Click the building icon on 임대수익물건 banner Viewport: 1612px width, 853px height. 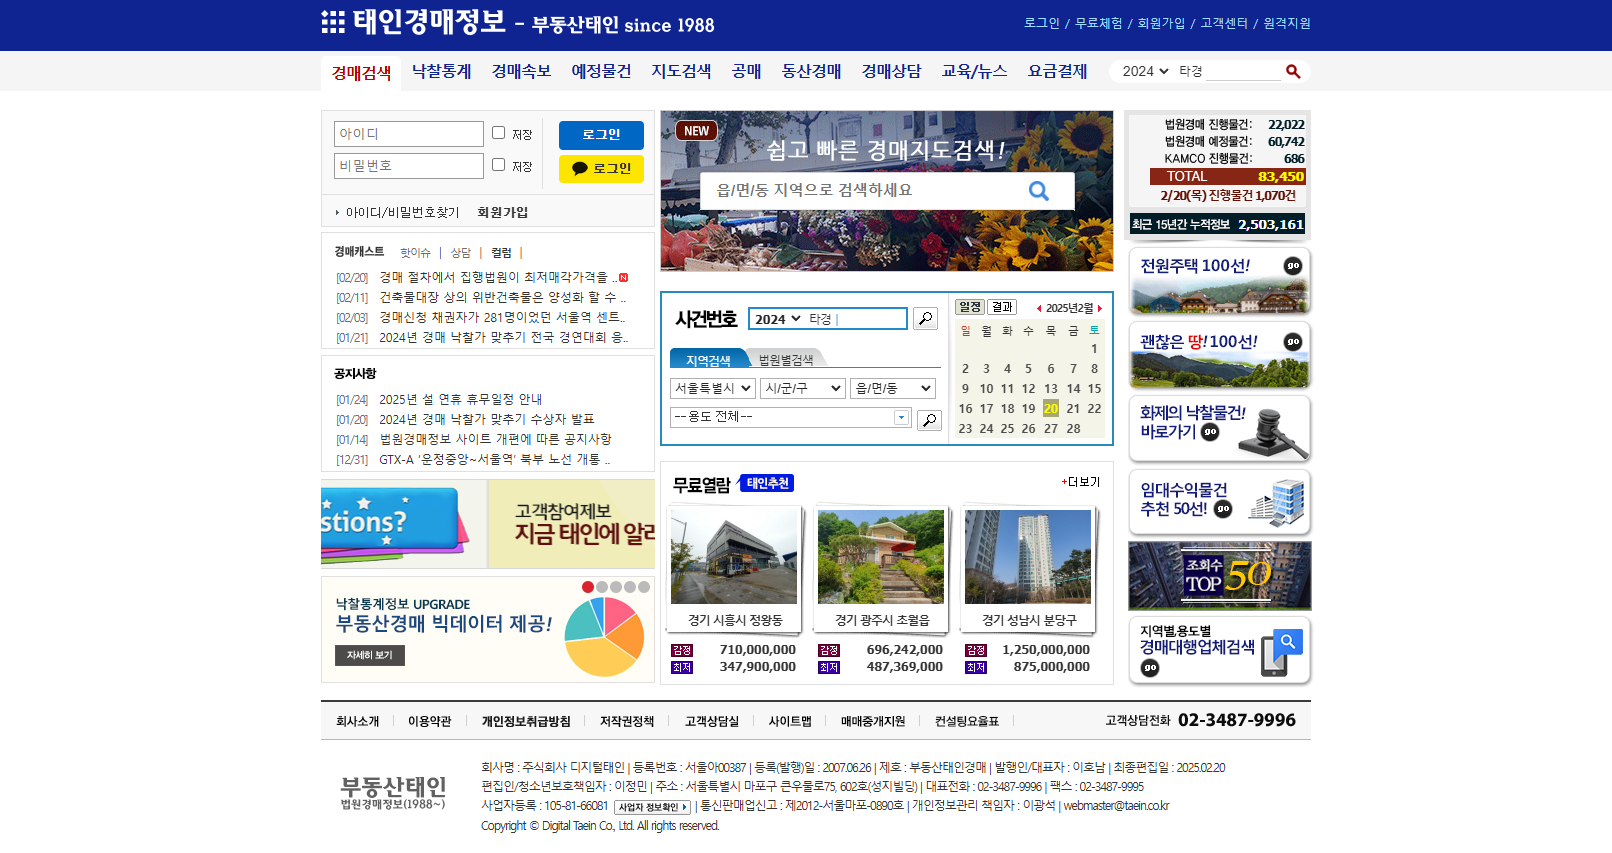point(1278,502)
